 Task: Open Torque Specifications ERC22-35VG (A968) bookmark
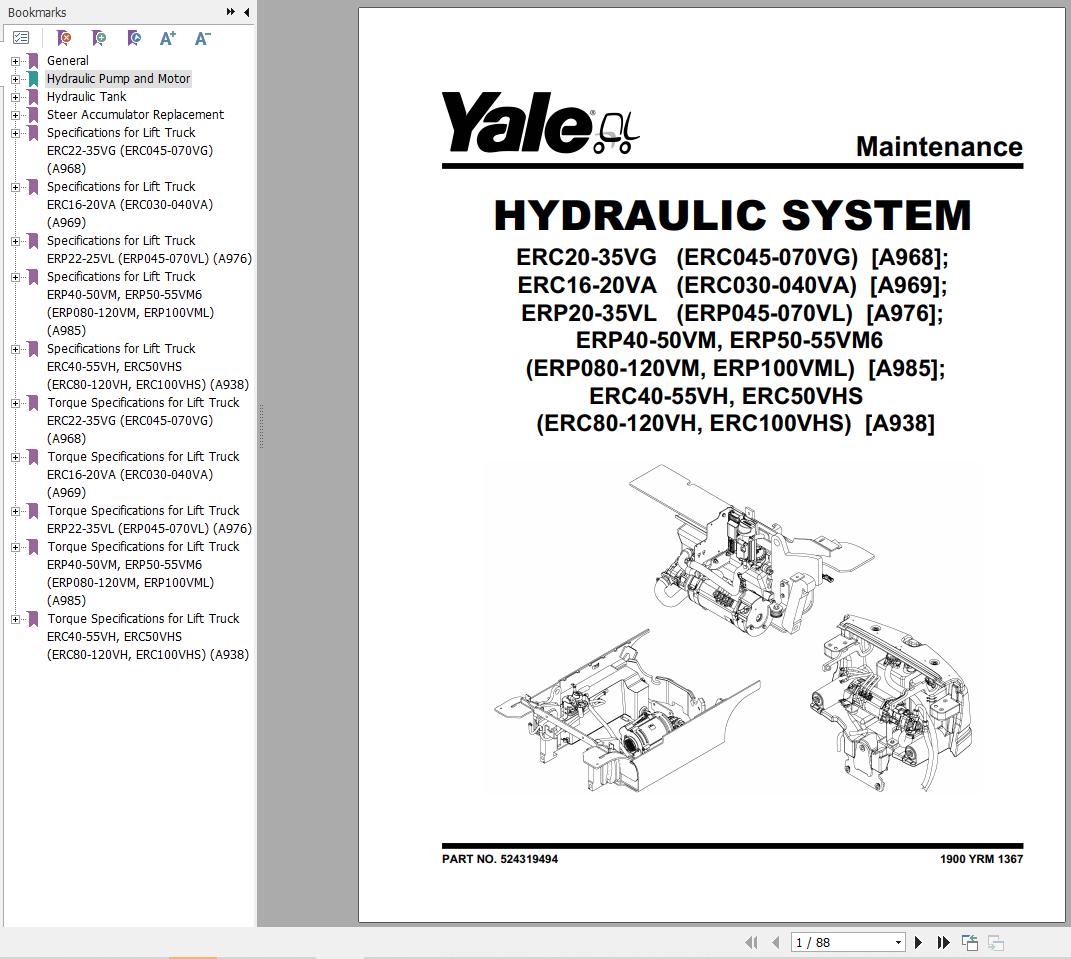click(x=143, y=420)
